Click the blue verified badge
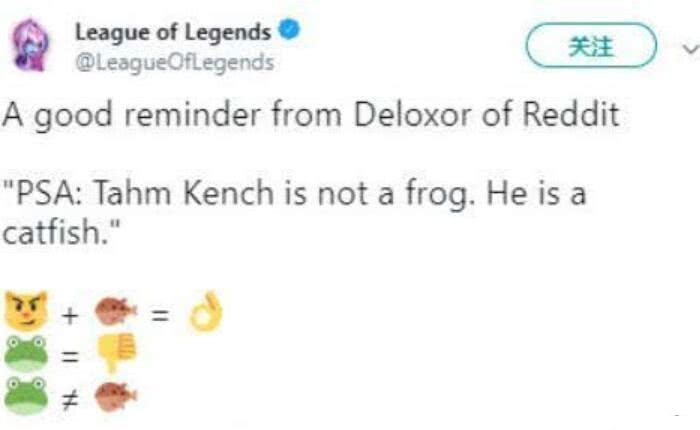The image size is (700, 430). point(289,32)
